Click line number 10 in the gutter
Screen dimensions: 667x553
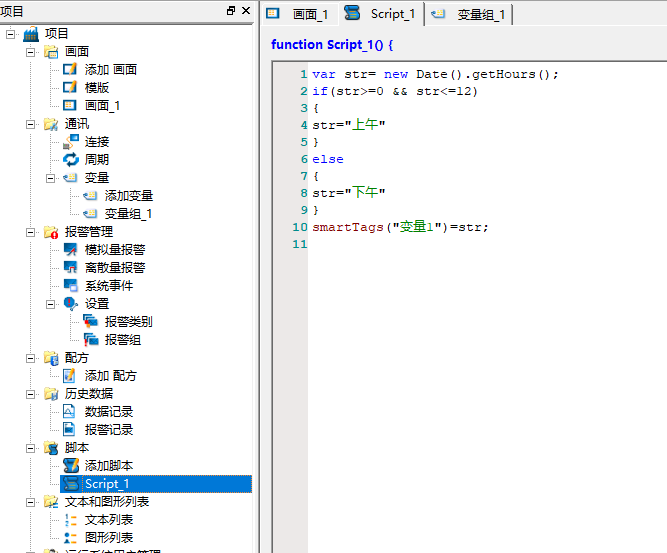click(299, 227)
